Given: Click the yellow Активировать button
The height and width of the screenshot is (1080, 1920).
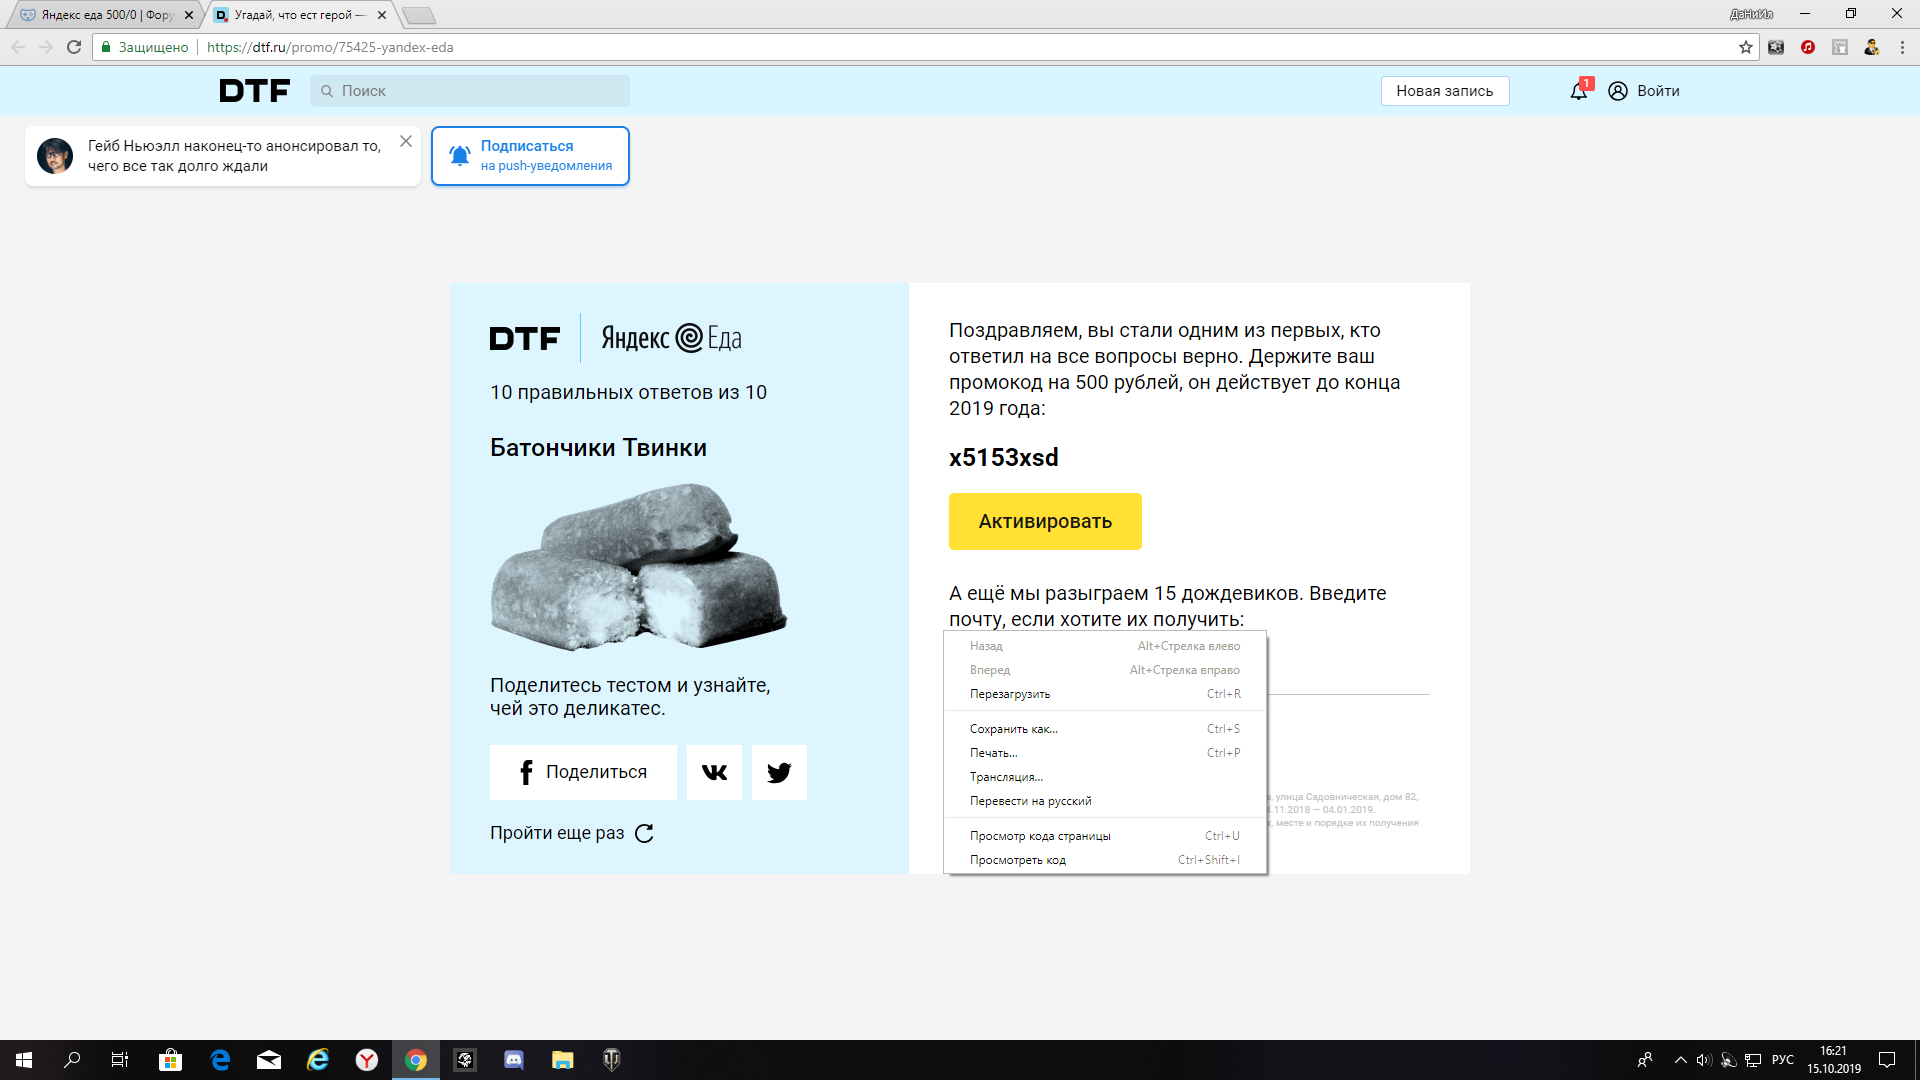Looking at the screenshot, I should coord(1045,521).
